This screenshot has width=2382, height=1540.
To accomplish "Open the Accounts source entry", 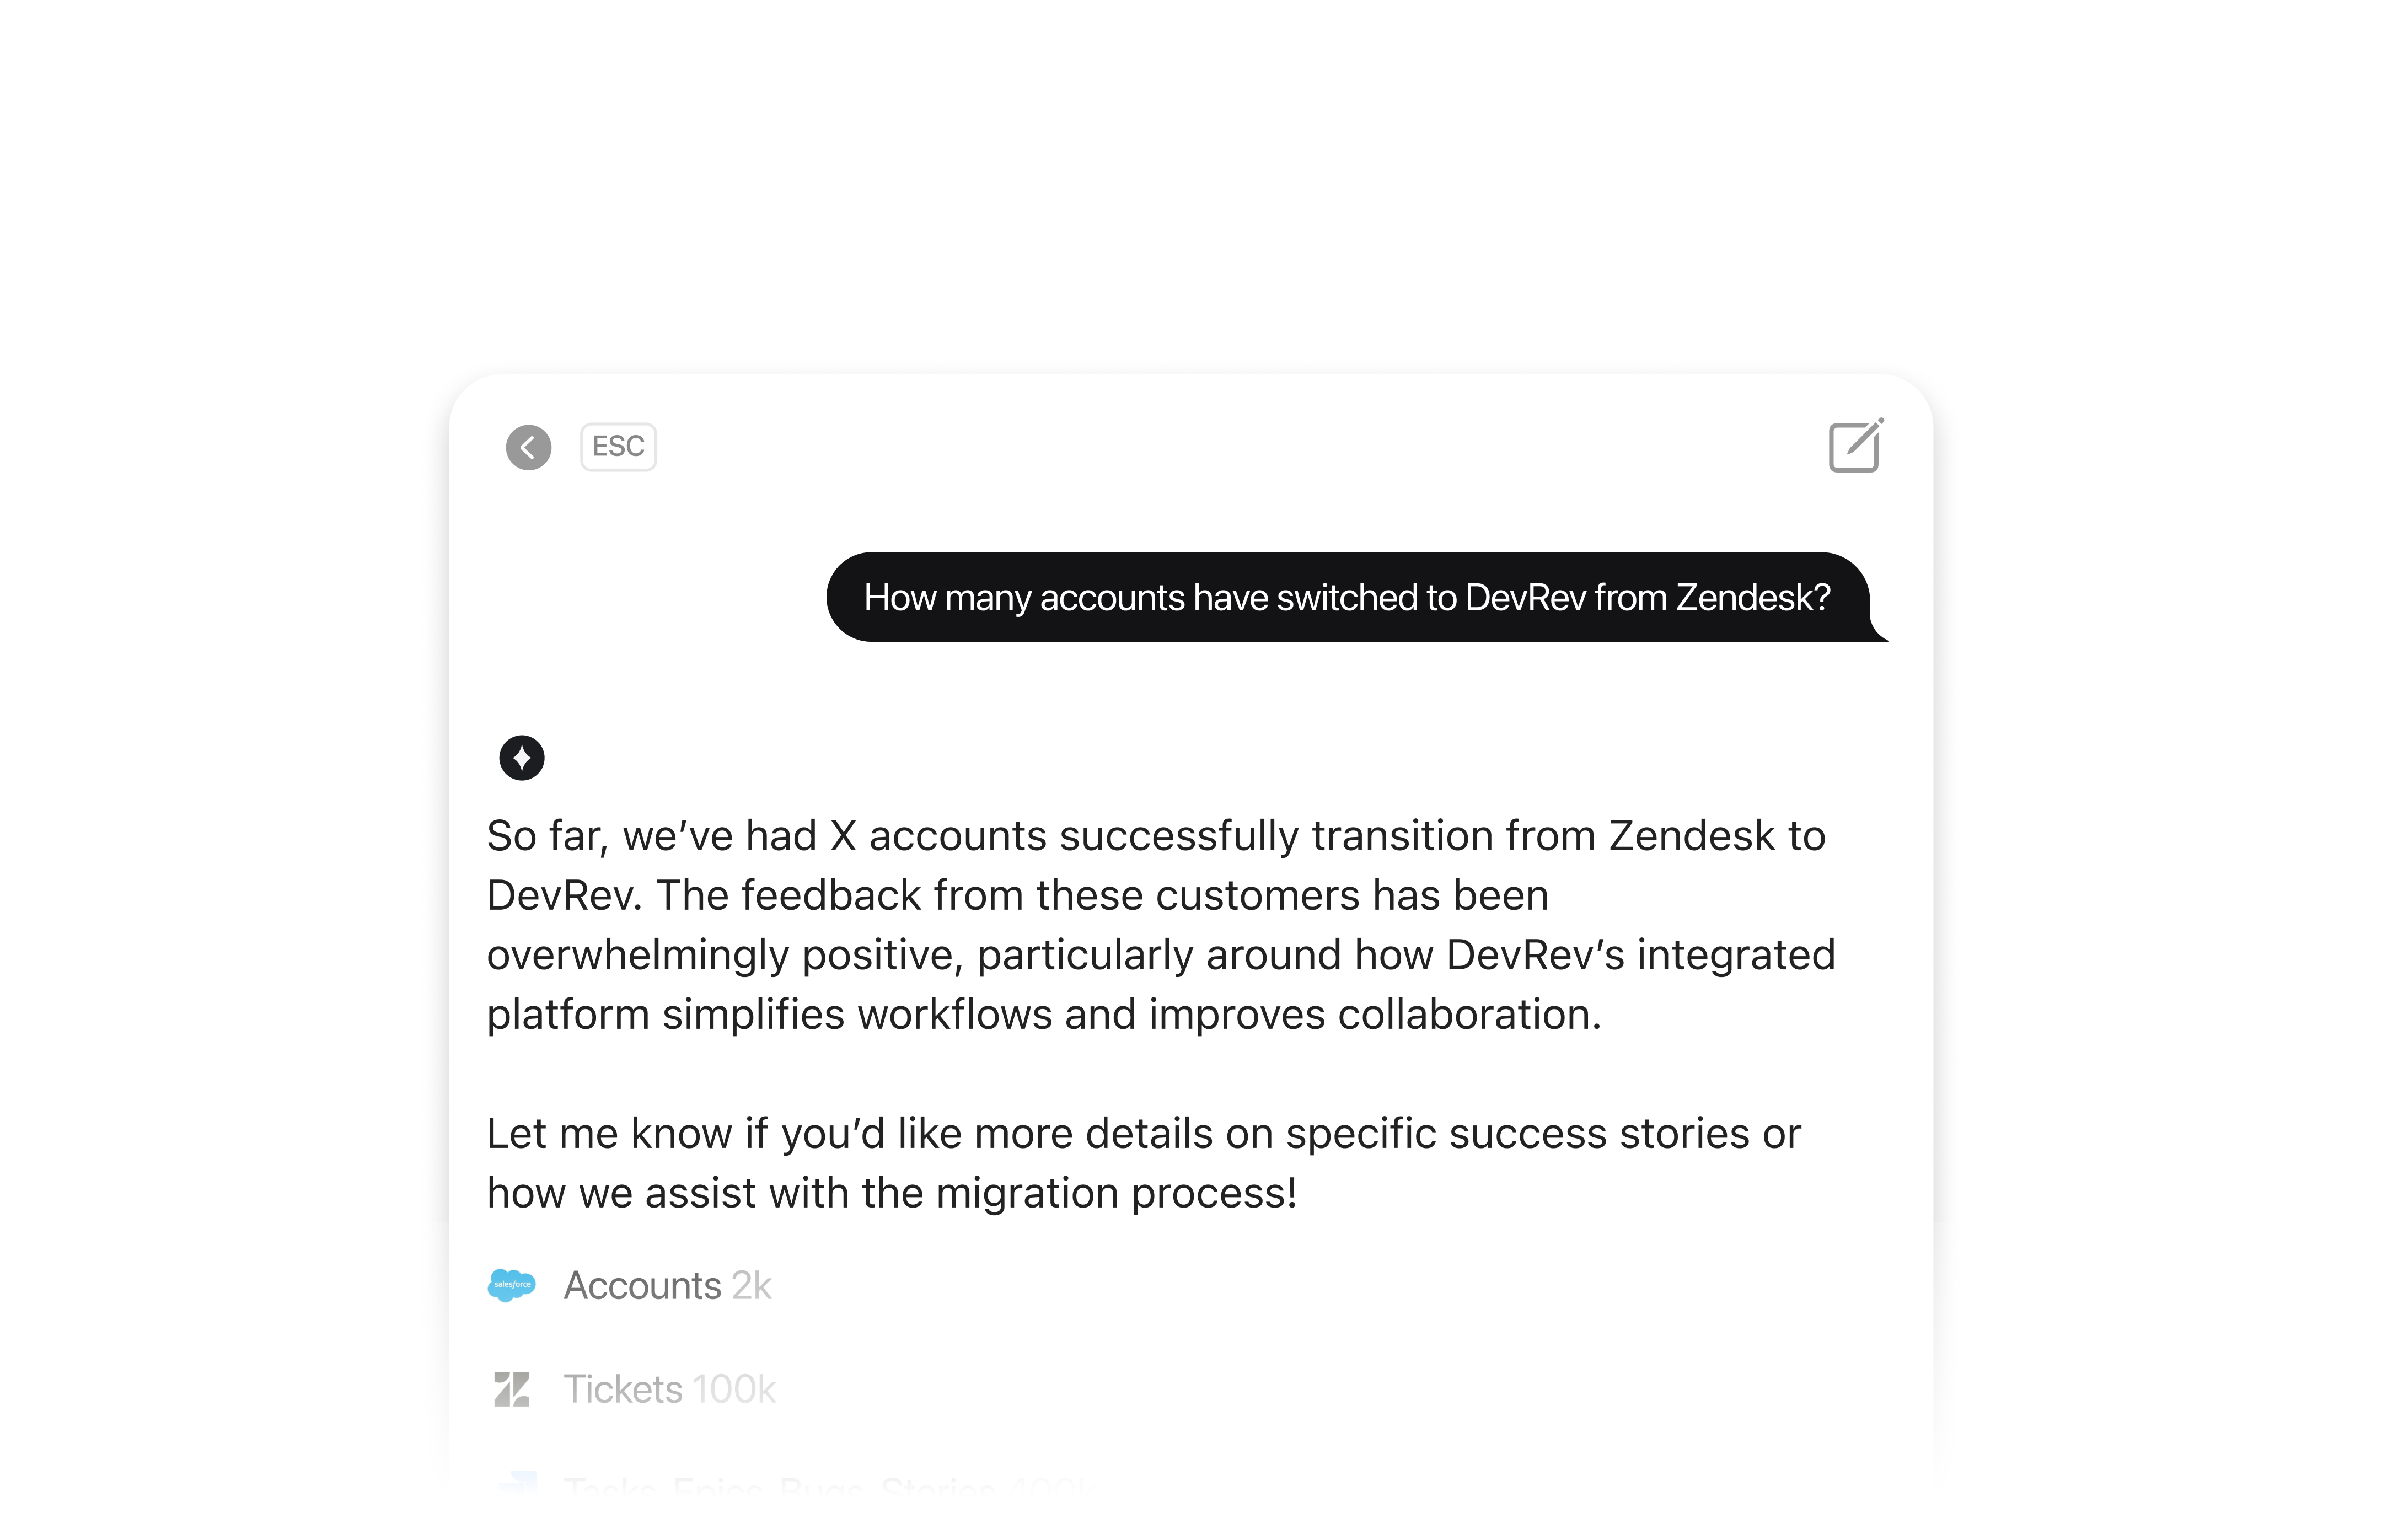I will pyautogui.click(x=630, y=1285).
